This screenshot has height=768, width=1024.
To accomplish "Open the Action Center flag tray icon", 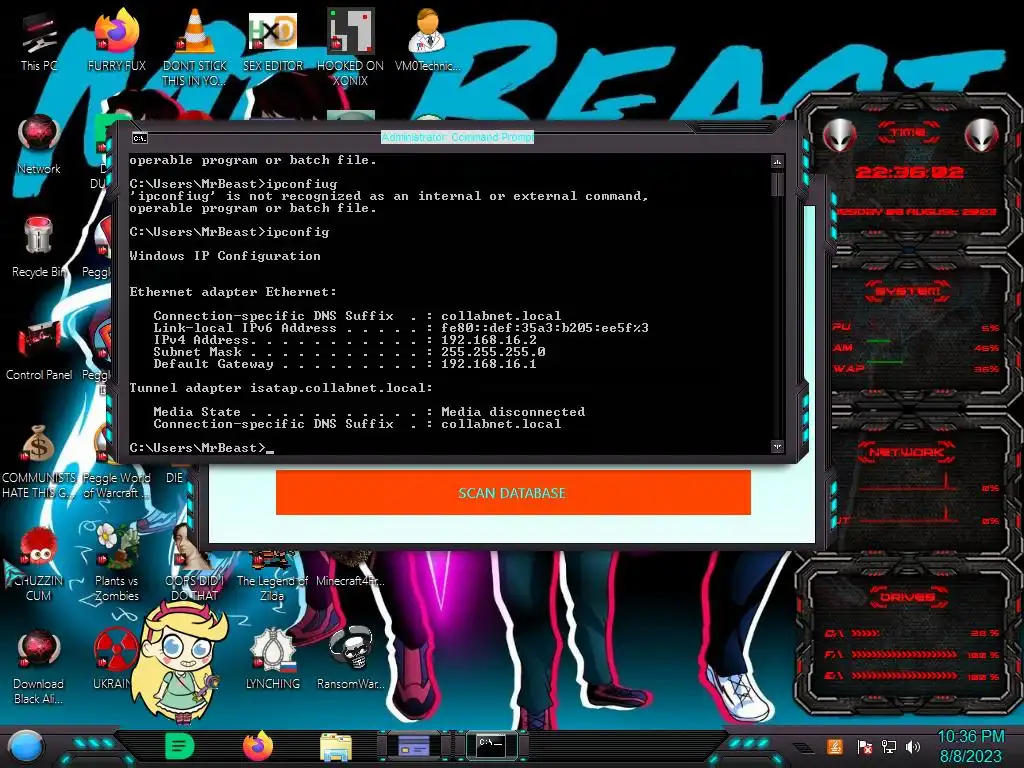I will pyautogui.click(x=865, y=747).
